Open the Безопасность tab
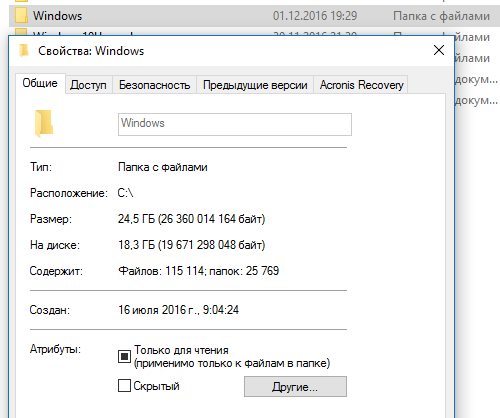The width and height of the screenshot is (500, 418). coord(154,85)
